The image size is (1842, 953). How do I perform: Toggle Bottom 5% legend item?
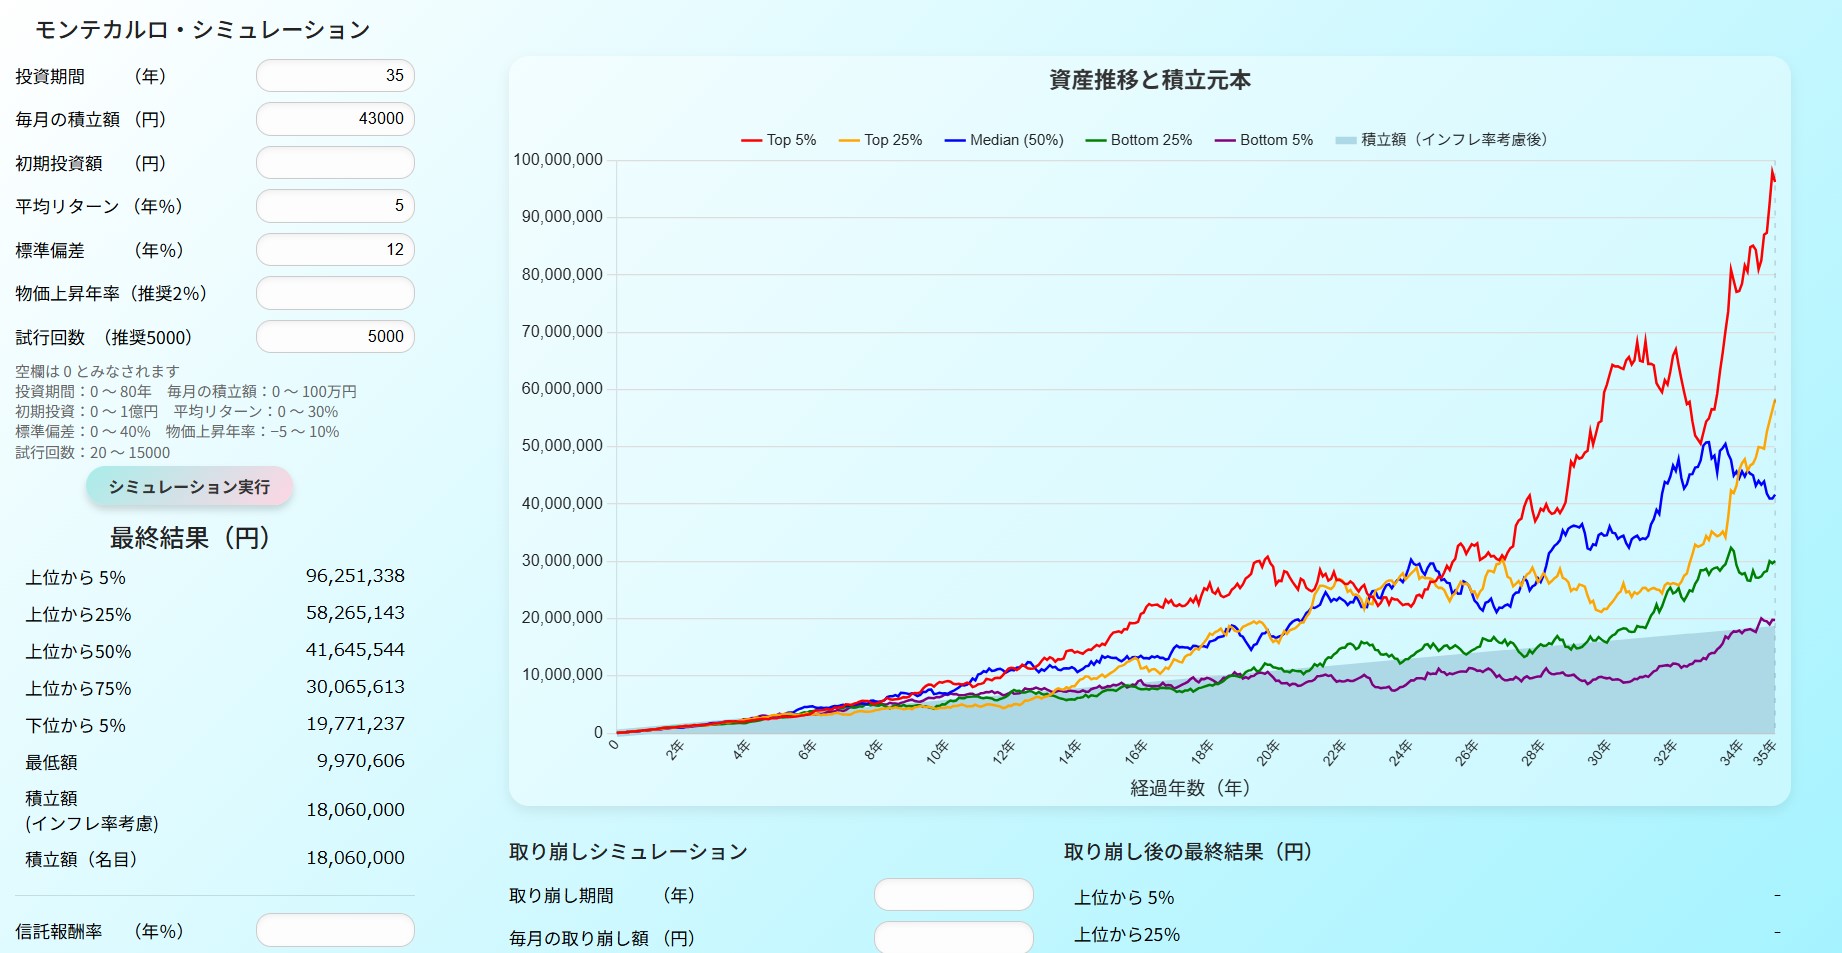point(1264,140)
